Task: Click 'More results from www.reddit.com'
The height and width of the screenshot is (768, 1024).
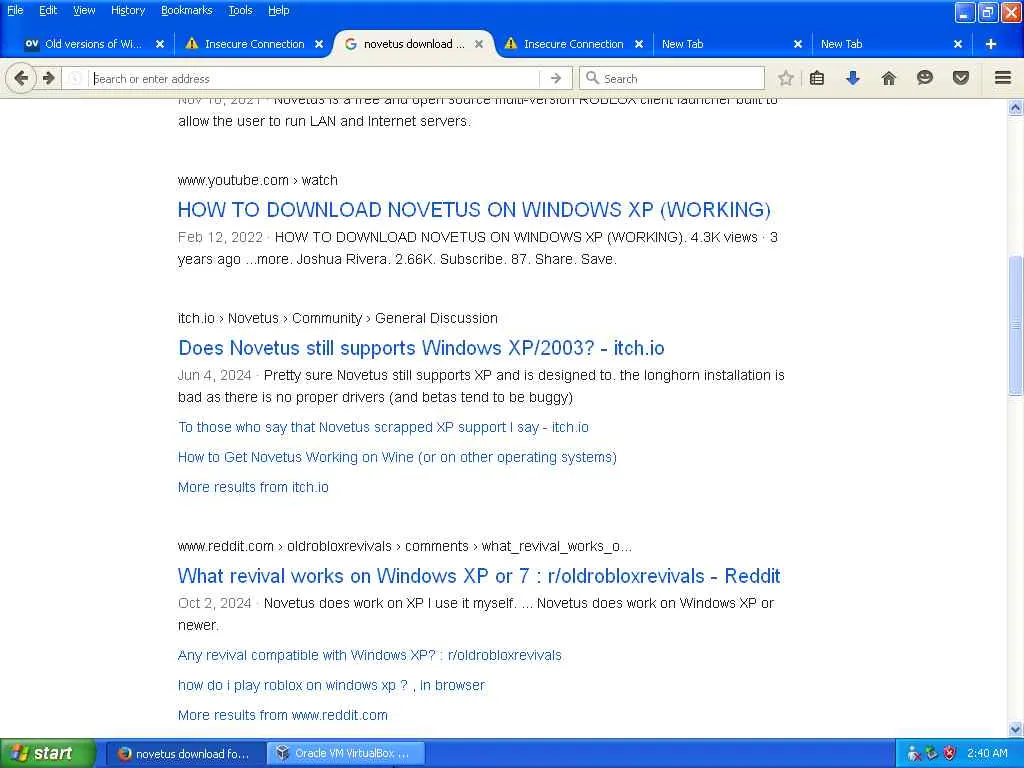Action: [x=283, y=715]
